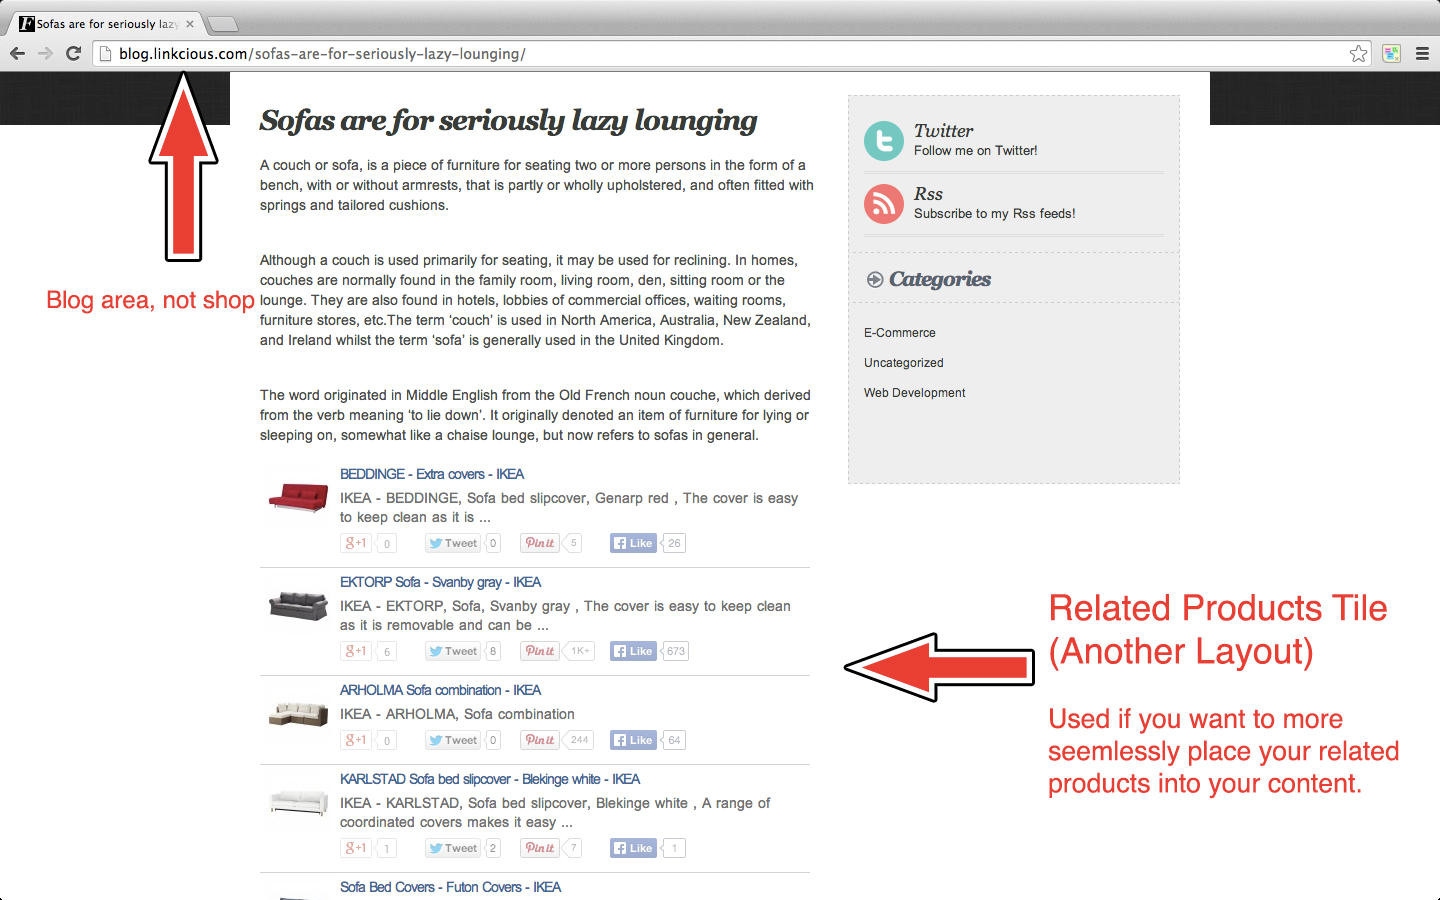The image size is (1440, 900).
Task: Click Google +1 button for ARHOLMA
Action: pos(356,740)
